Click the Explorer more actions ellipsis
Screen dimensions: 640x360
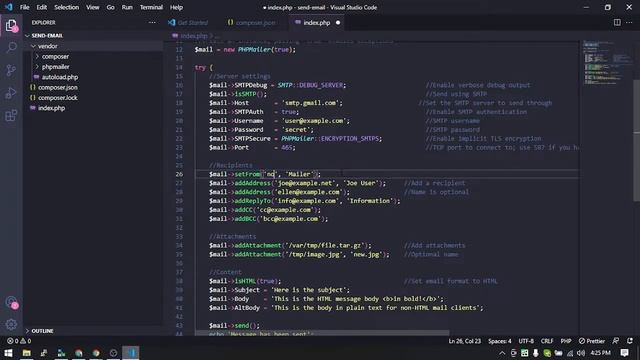click(x=152, y=22)
